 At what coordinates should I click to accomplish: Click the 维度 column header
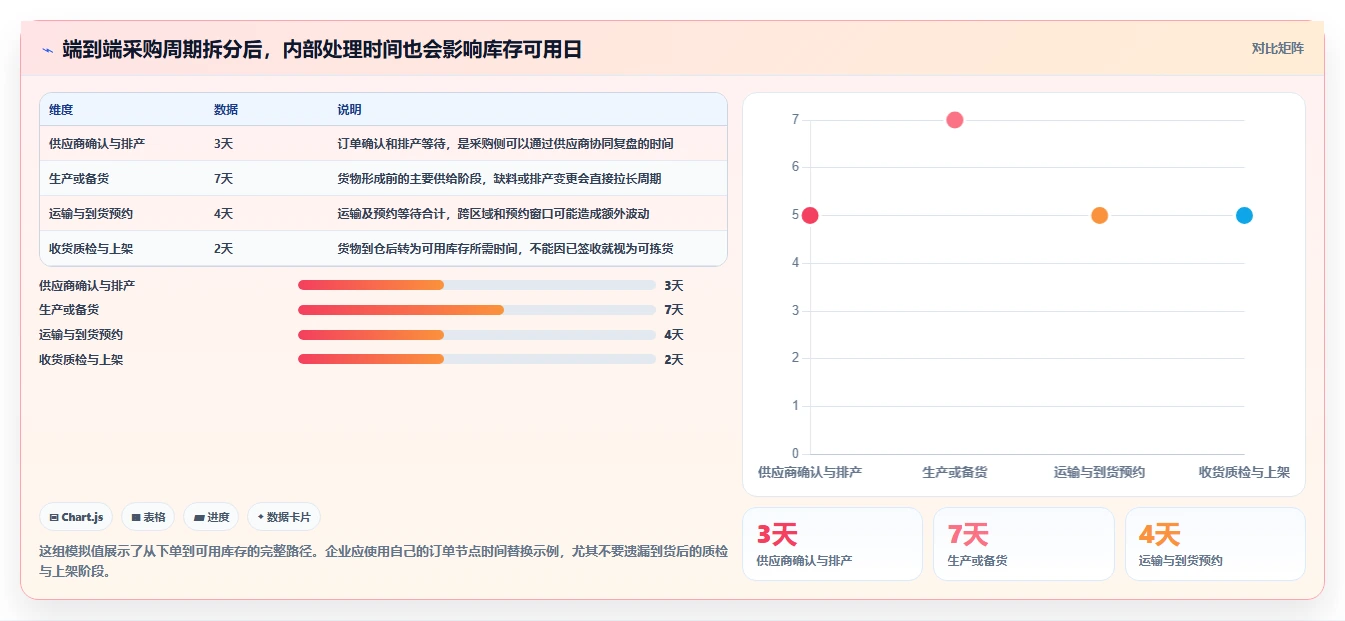pyautogui.click(x=61, y=110)
